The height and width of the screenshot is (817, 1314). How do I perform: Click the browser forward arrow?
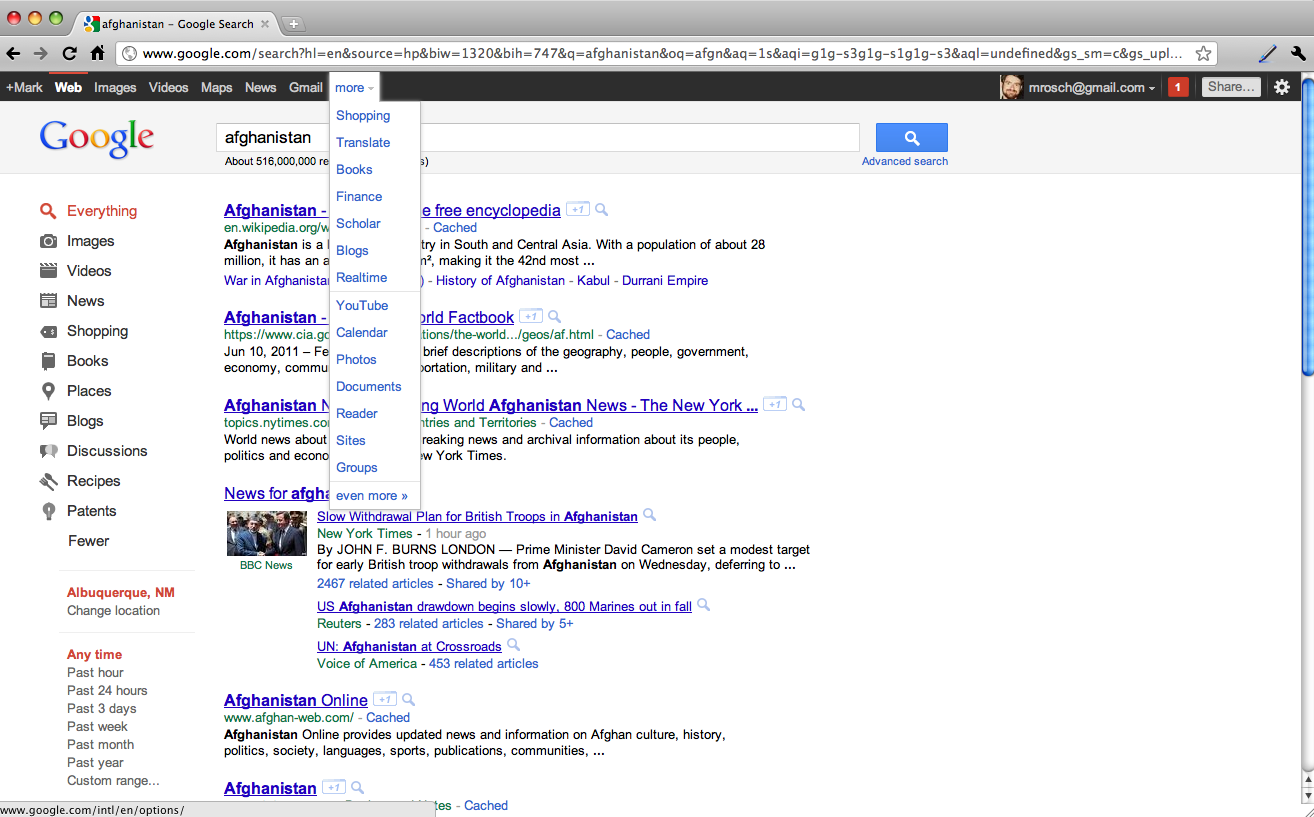pyautogui.click(x=41, y=53)
